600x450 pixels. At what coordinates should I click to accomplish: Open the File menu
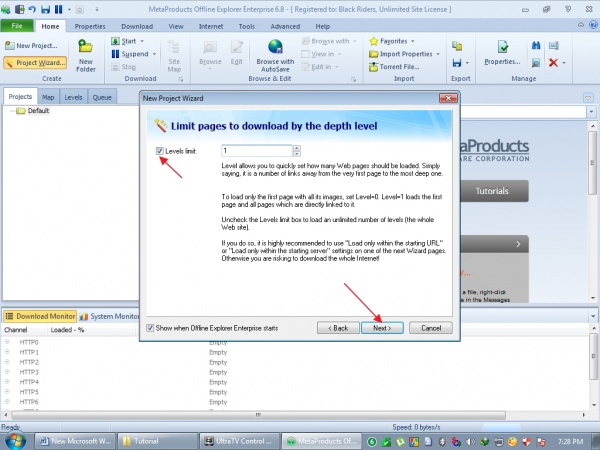17,26
